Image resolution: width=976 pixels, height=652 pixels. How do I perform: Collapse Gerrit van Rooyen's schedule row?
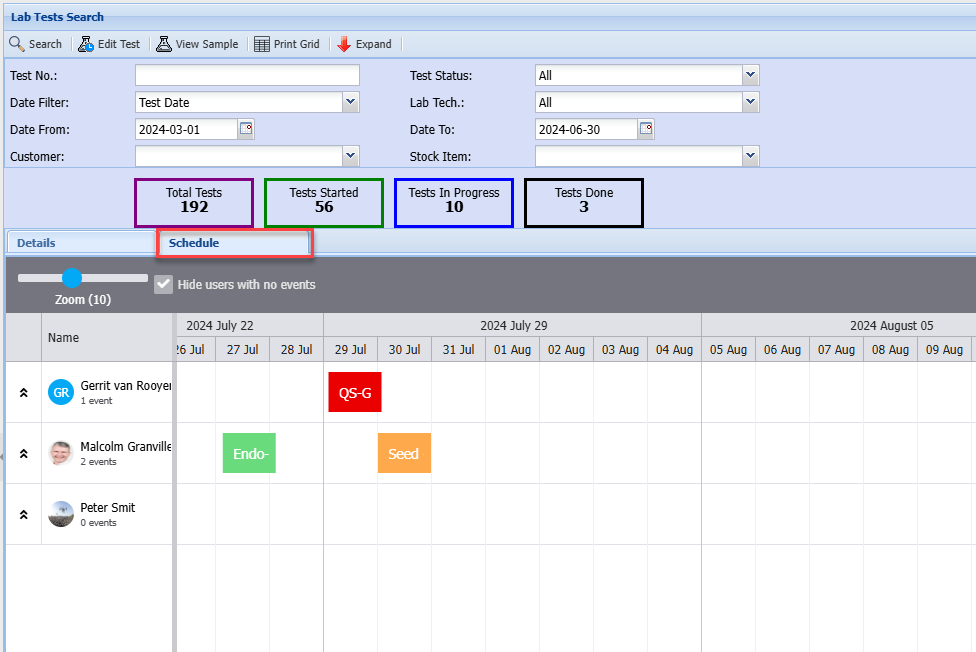pyautogui.click(x=23, y=393)
